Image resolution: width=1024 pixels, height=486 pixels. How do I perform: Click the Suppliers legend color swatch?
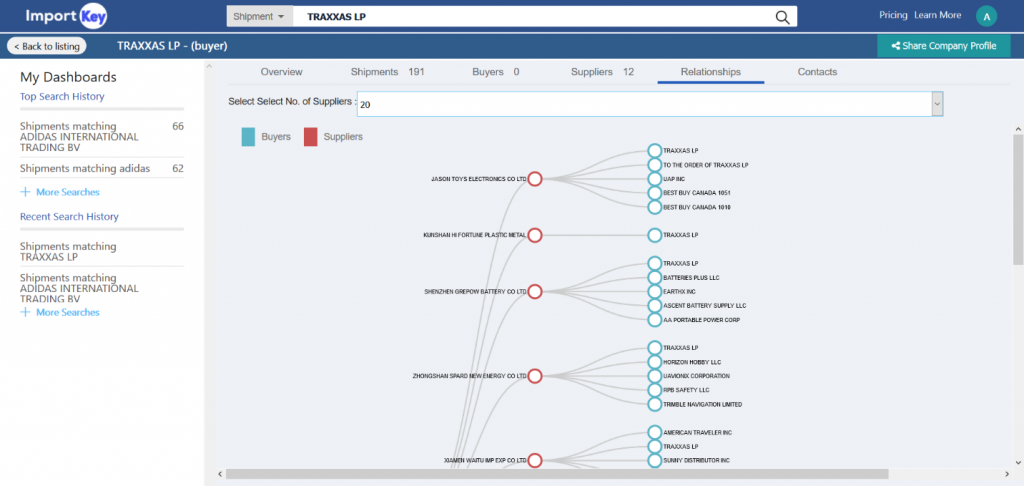(x=311, y=137)
